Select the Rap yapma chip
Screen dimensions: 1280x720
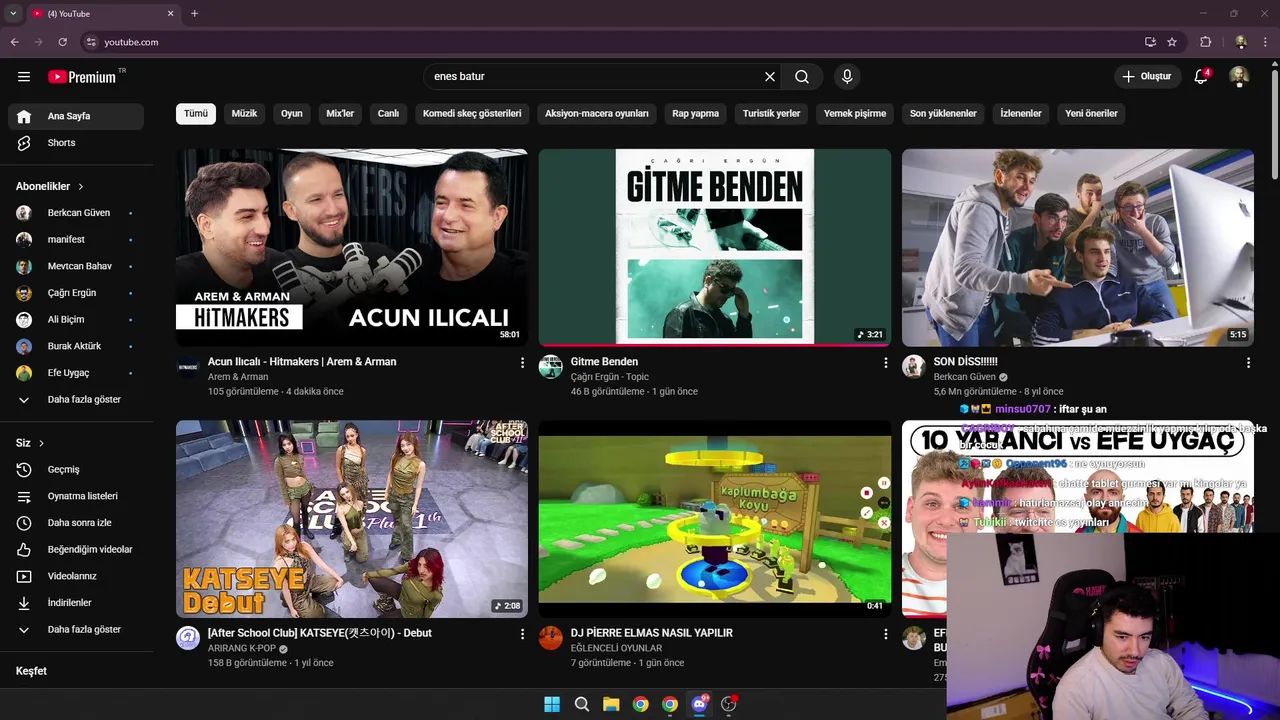click(696, 113)
